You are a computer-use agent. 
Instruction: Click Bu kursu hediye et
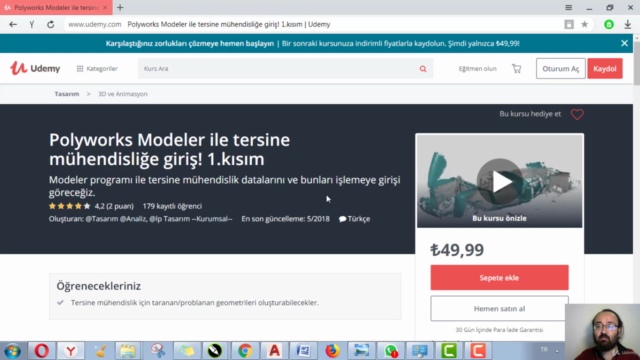tap(530, 114)
